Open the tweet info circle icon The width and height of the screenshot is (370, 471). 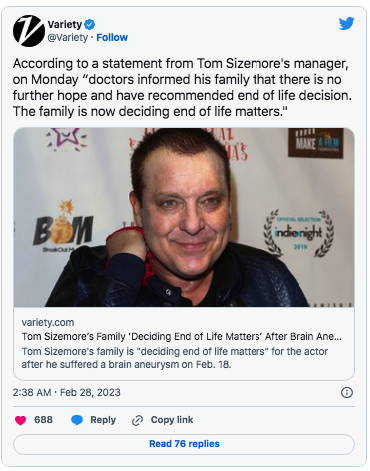point(347,392)
